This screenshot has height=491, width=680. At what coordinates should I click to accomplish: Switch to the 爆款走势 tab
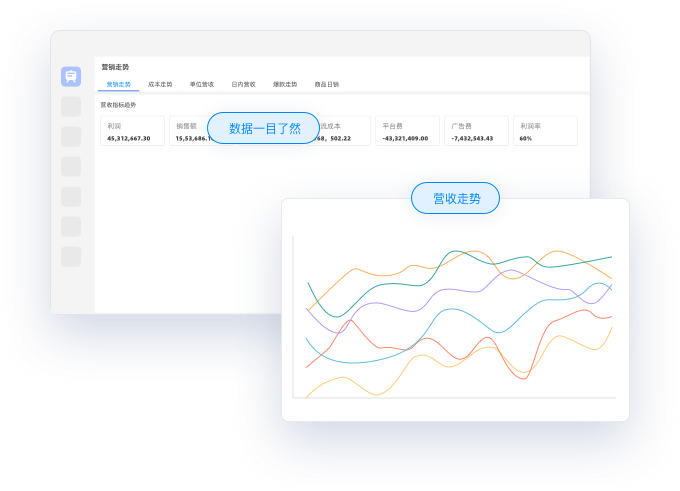coord(285,85)
